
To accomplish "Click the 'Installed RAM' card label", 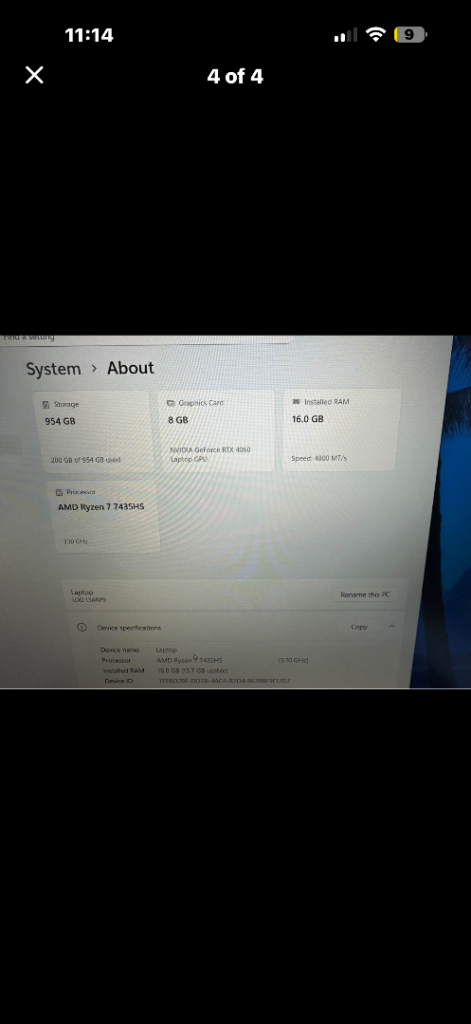I will 327,402.
